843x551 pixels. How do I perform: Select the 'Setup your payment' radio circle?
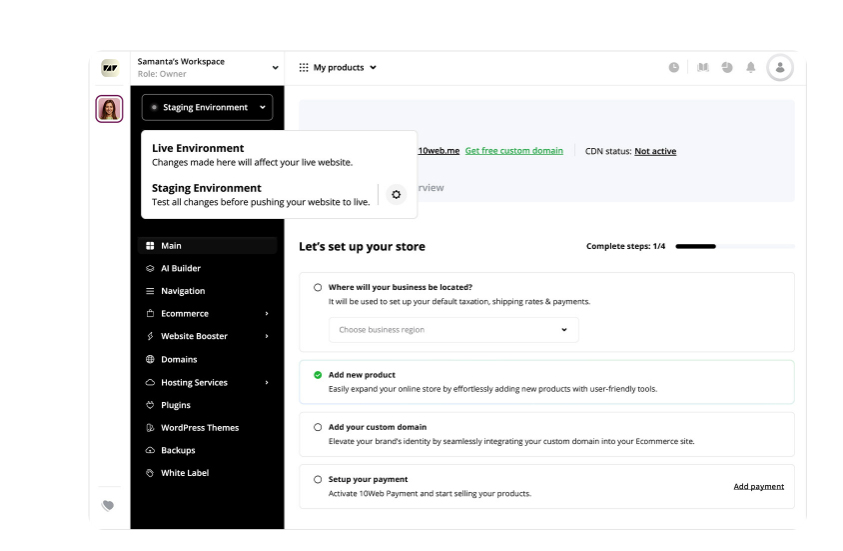(318, 479)
